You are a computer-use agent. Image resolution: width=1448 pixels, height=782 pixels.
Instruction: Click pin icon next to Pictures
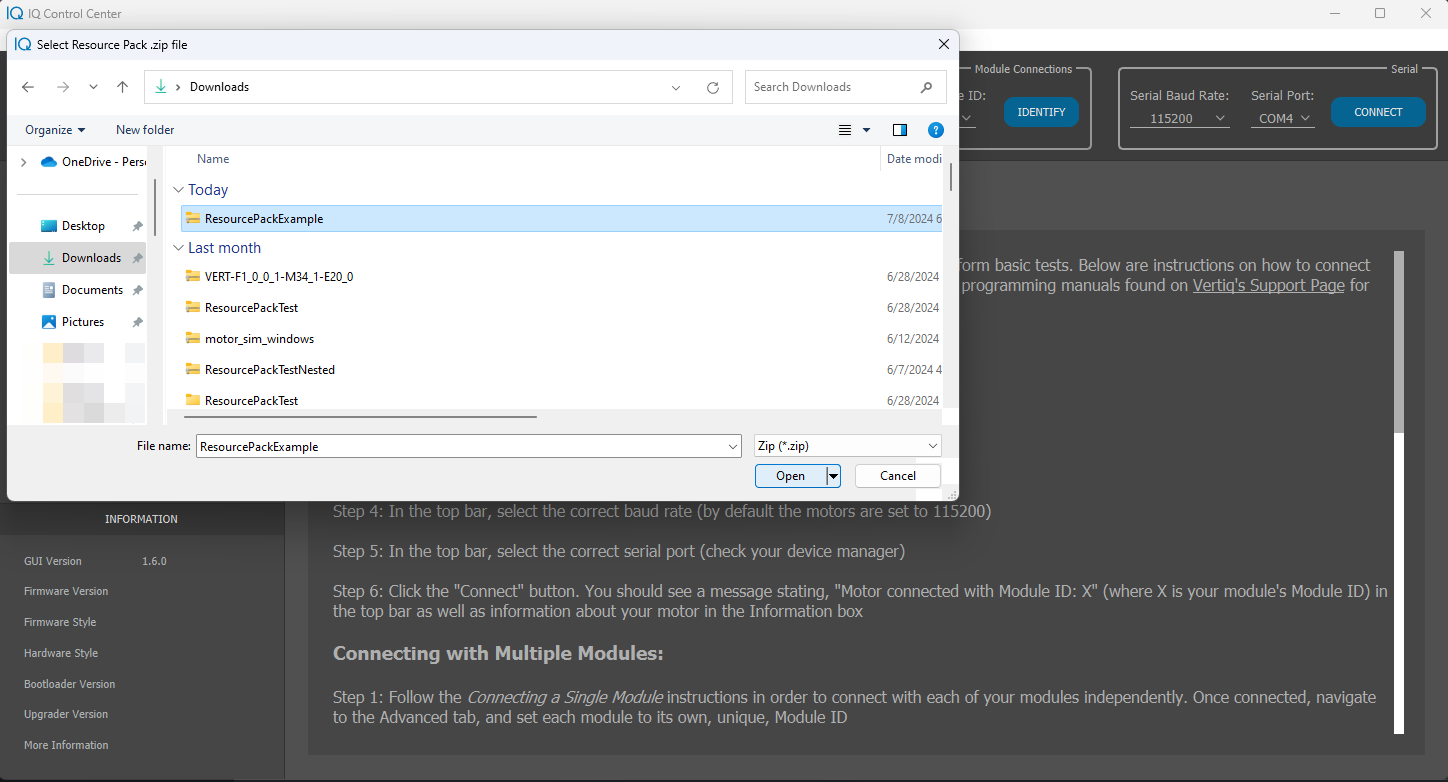pos(137,322)
